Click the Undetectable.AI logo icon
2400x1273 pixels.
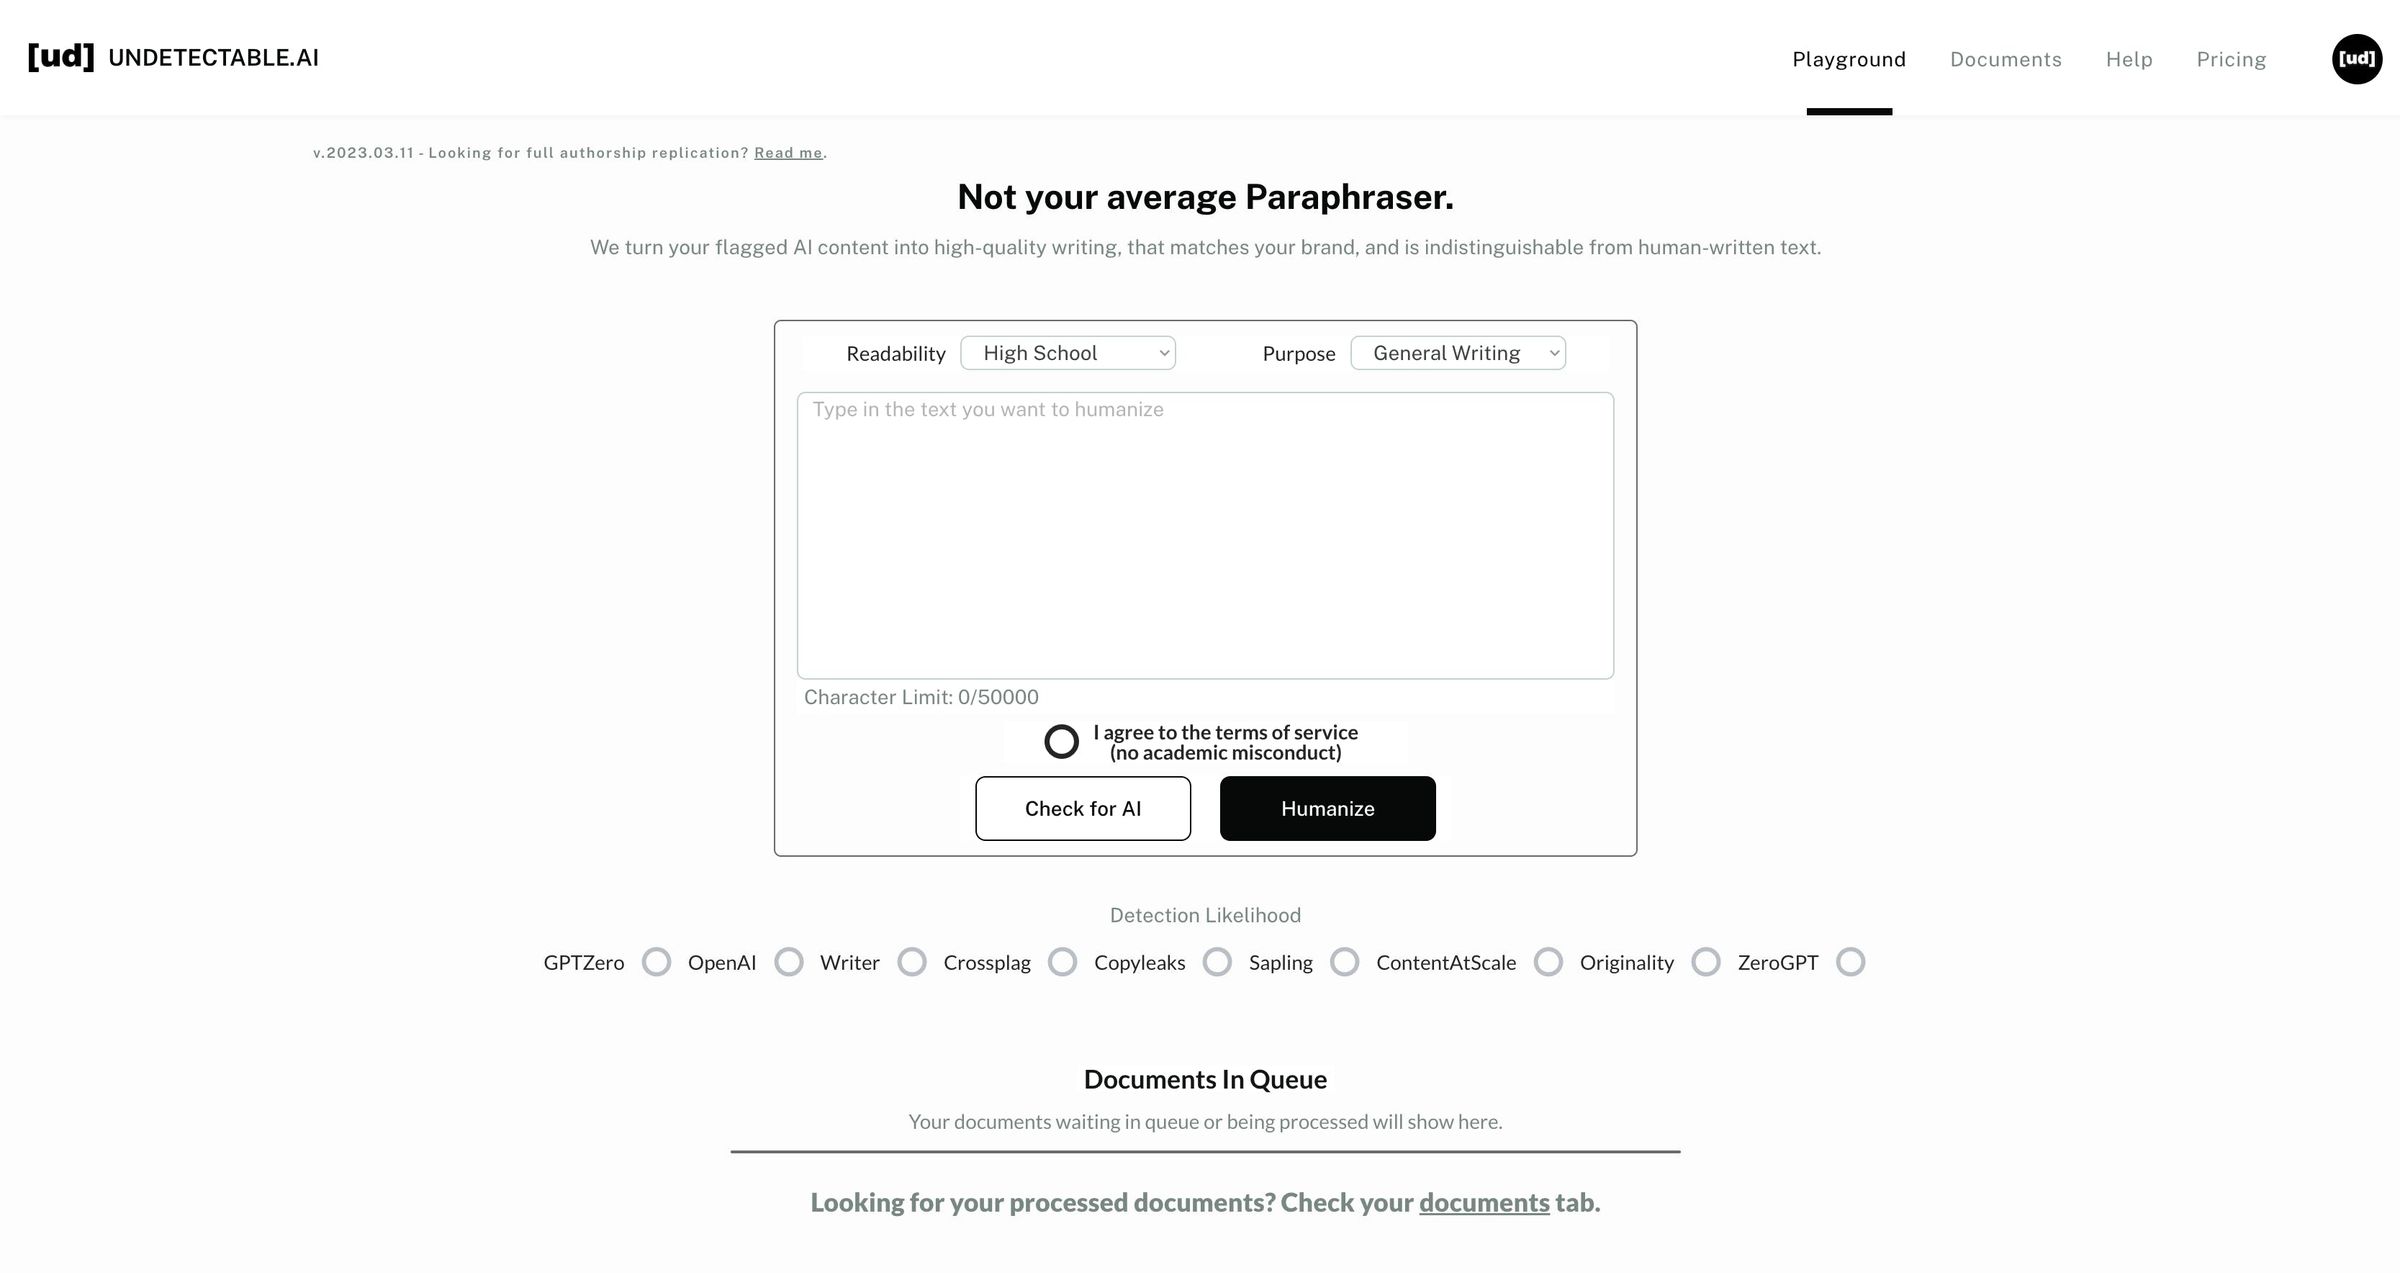[60, 57]
